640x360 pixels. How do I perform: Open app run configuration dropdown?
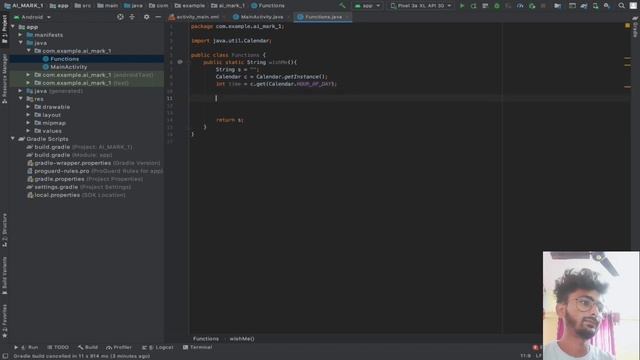click(367, 6)
